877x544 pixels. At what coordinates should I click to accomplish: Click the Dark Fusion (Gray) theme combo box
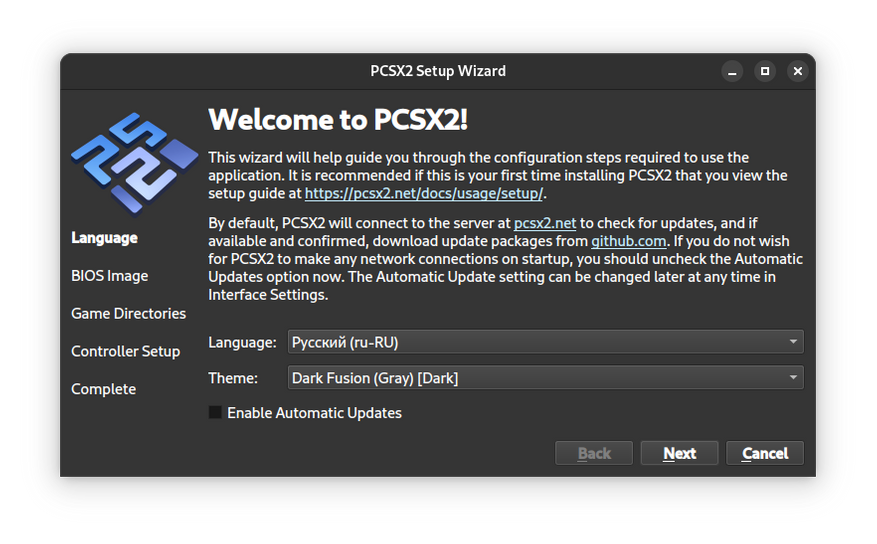[545, 377]
